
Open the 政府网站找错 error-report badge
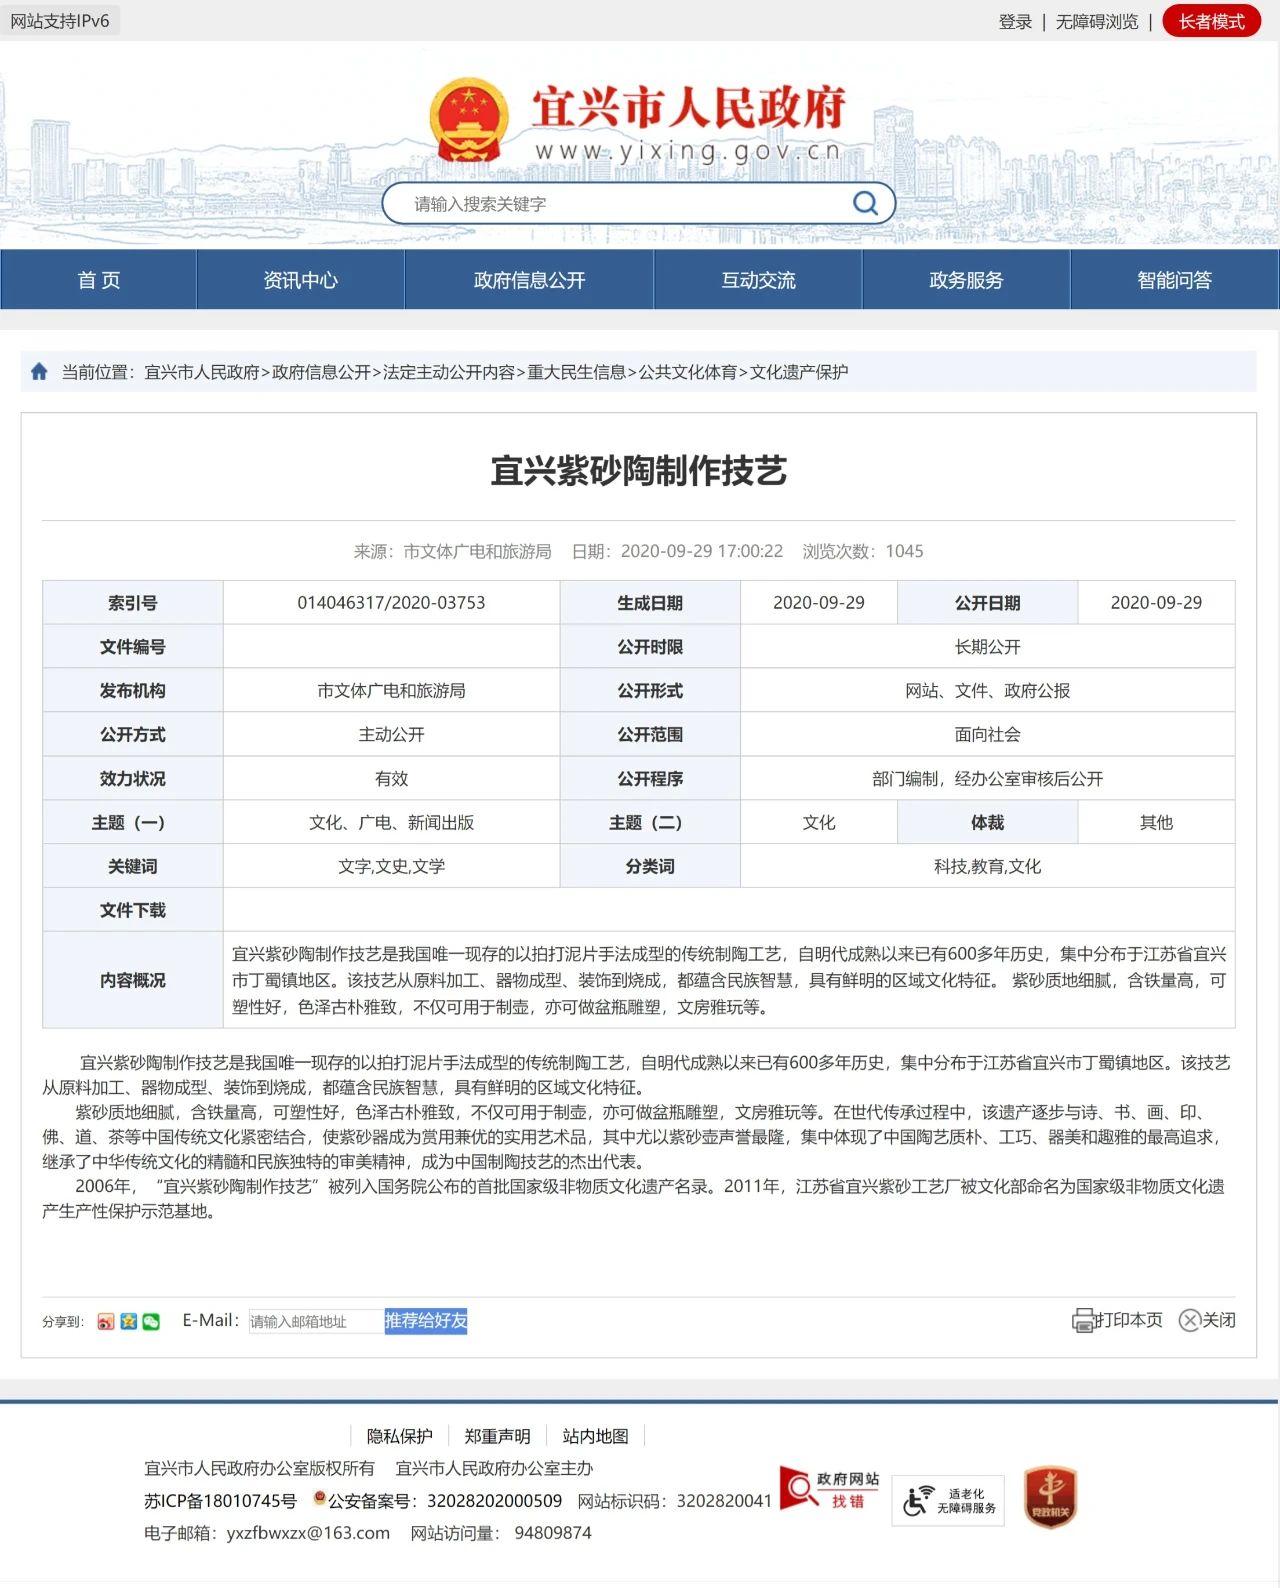tap(830, 1490)
